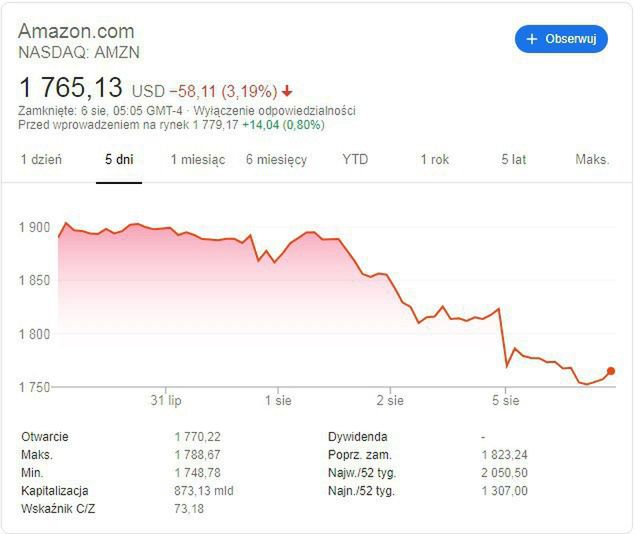Click the Obserwuj follow button
The width and height of the screenshot is (634, 534).
[x=561, y=39]
